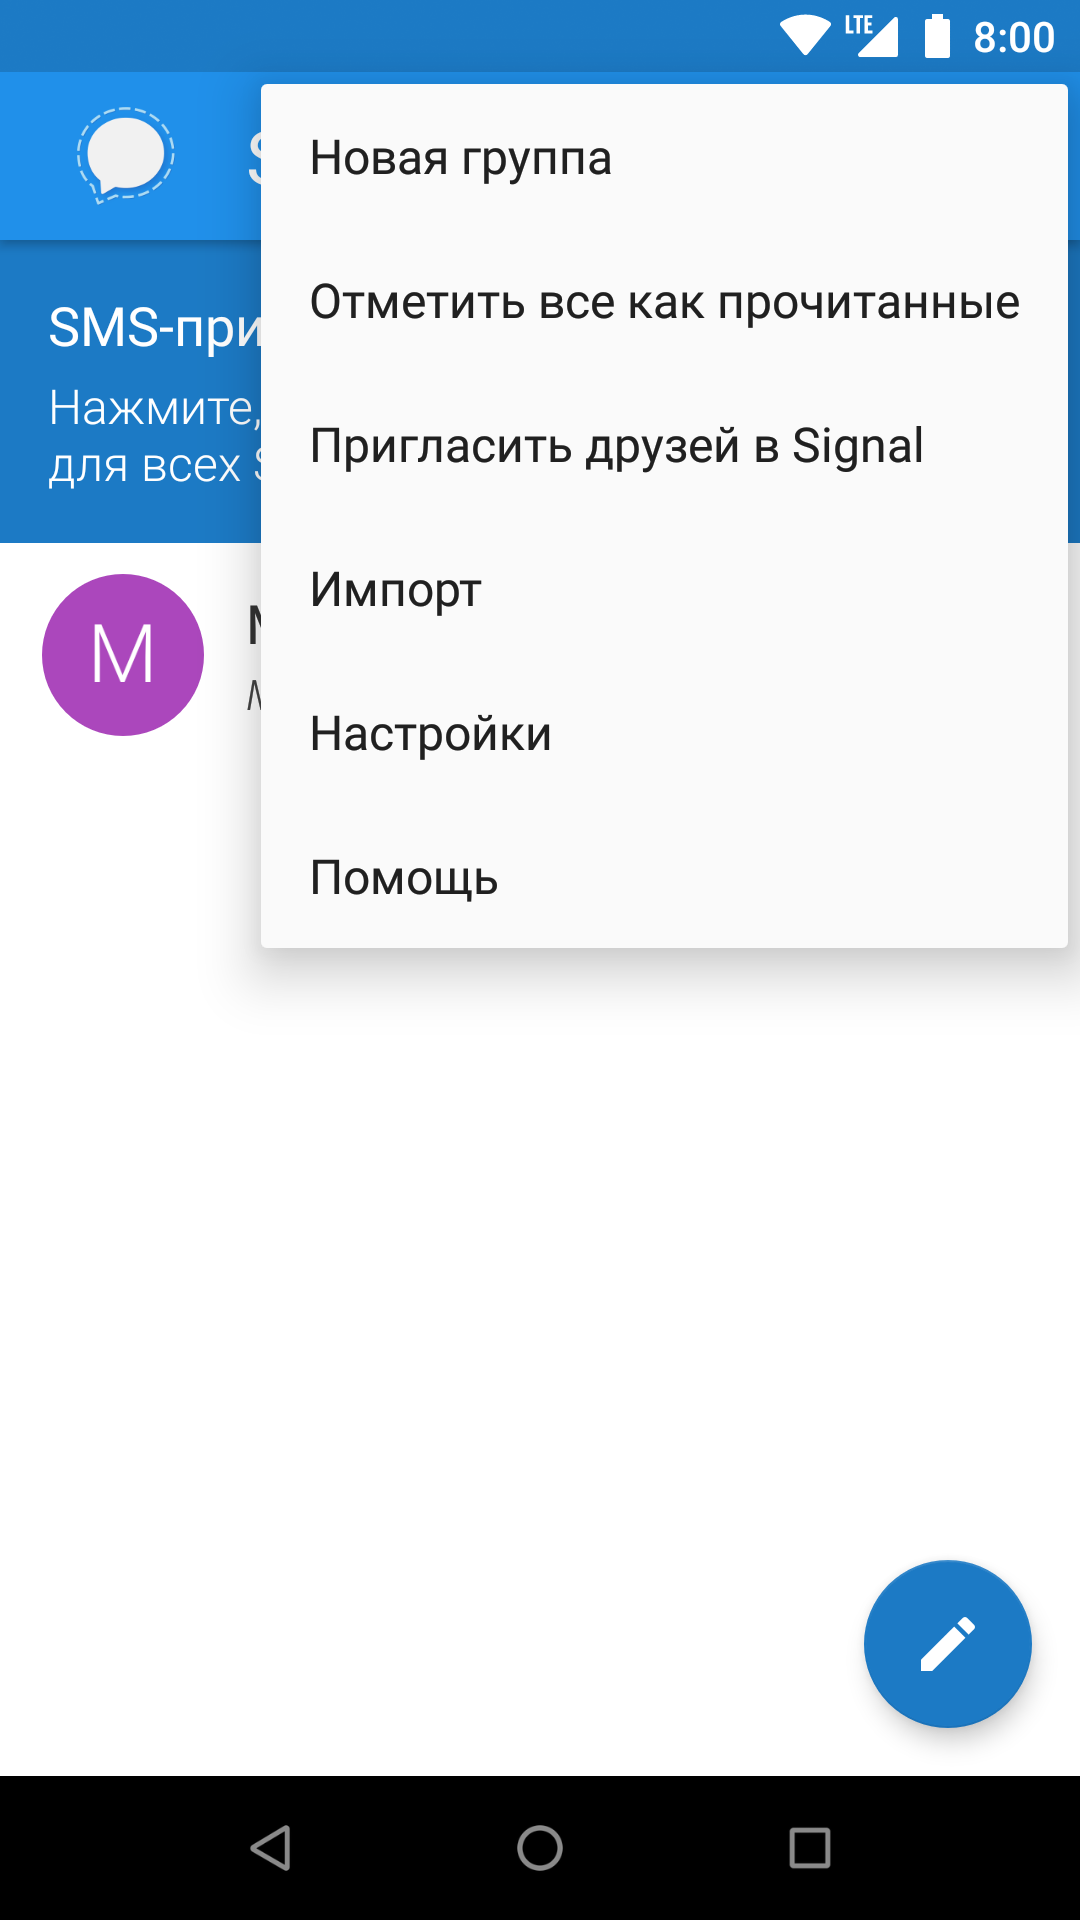
Task: Tap the Android home circle button
Action: pyautogui.click(x=540, y=1848)
